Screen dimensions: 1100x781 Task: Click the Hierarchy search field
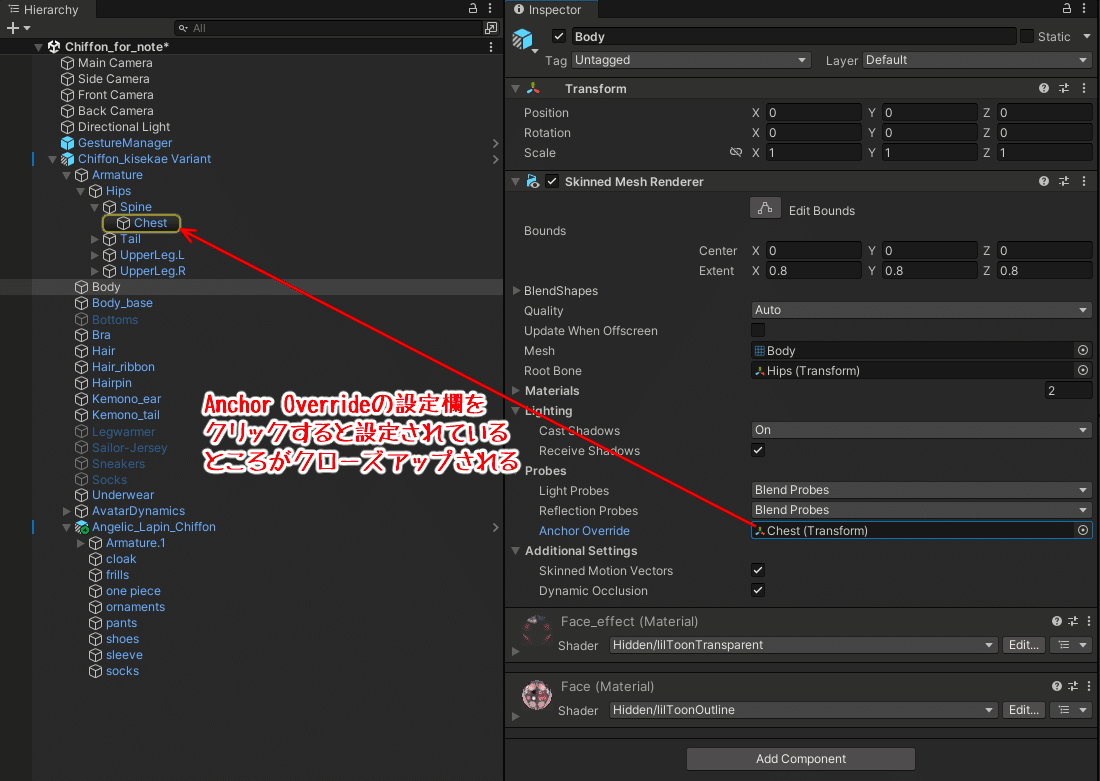(x=328, y=28)
